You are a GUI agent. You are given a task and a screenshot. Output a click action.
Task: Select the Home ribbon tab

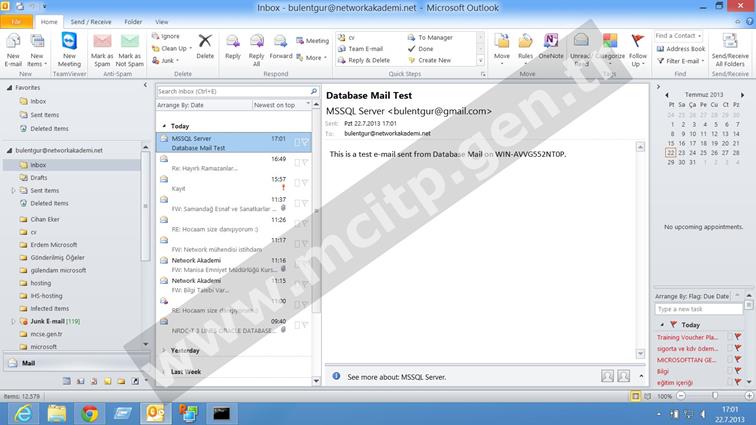[49, 22]
